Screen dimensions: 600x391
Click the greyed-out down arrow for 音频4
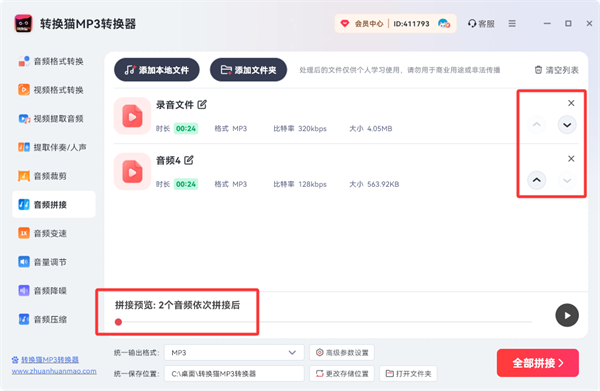(567, 180)
